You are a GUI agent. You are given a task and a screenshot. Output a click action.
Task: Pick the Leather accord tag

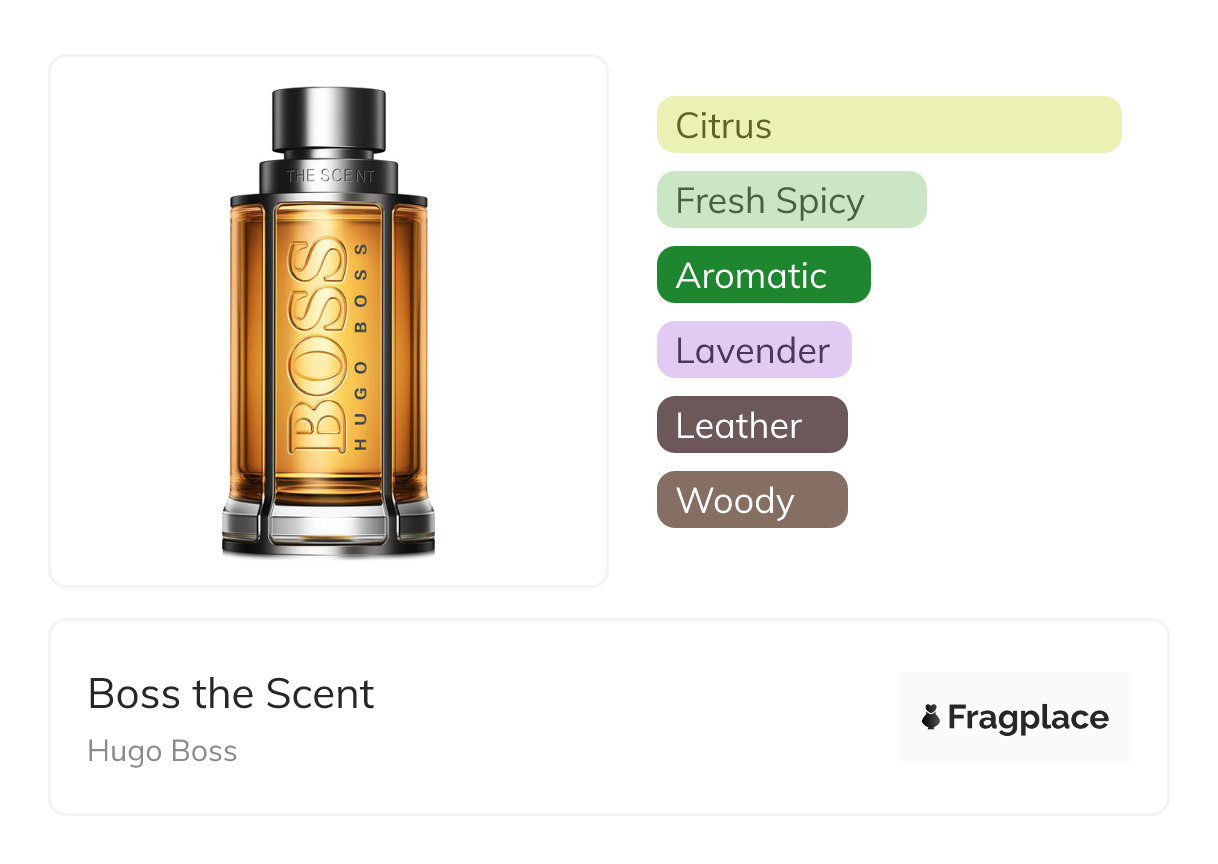[x=752, y=425]
